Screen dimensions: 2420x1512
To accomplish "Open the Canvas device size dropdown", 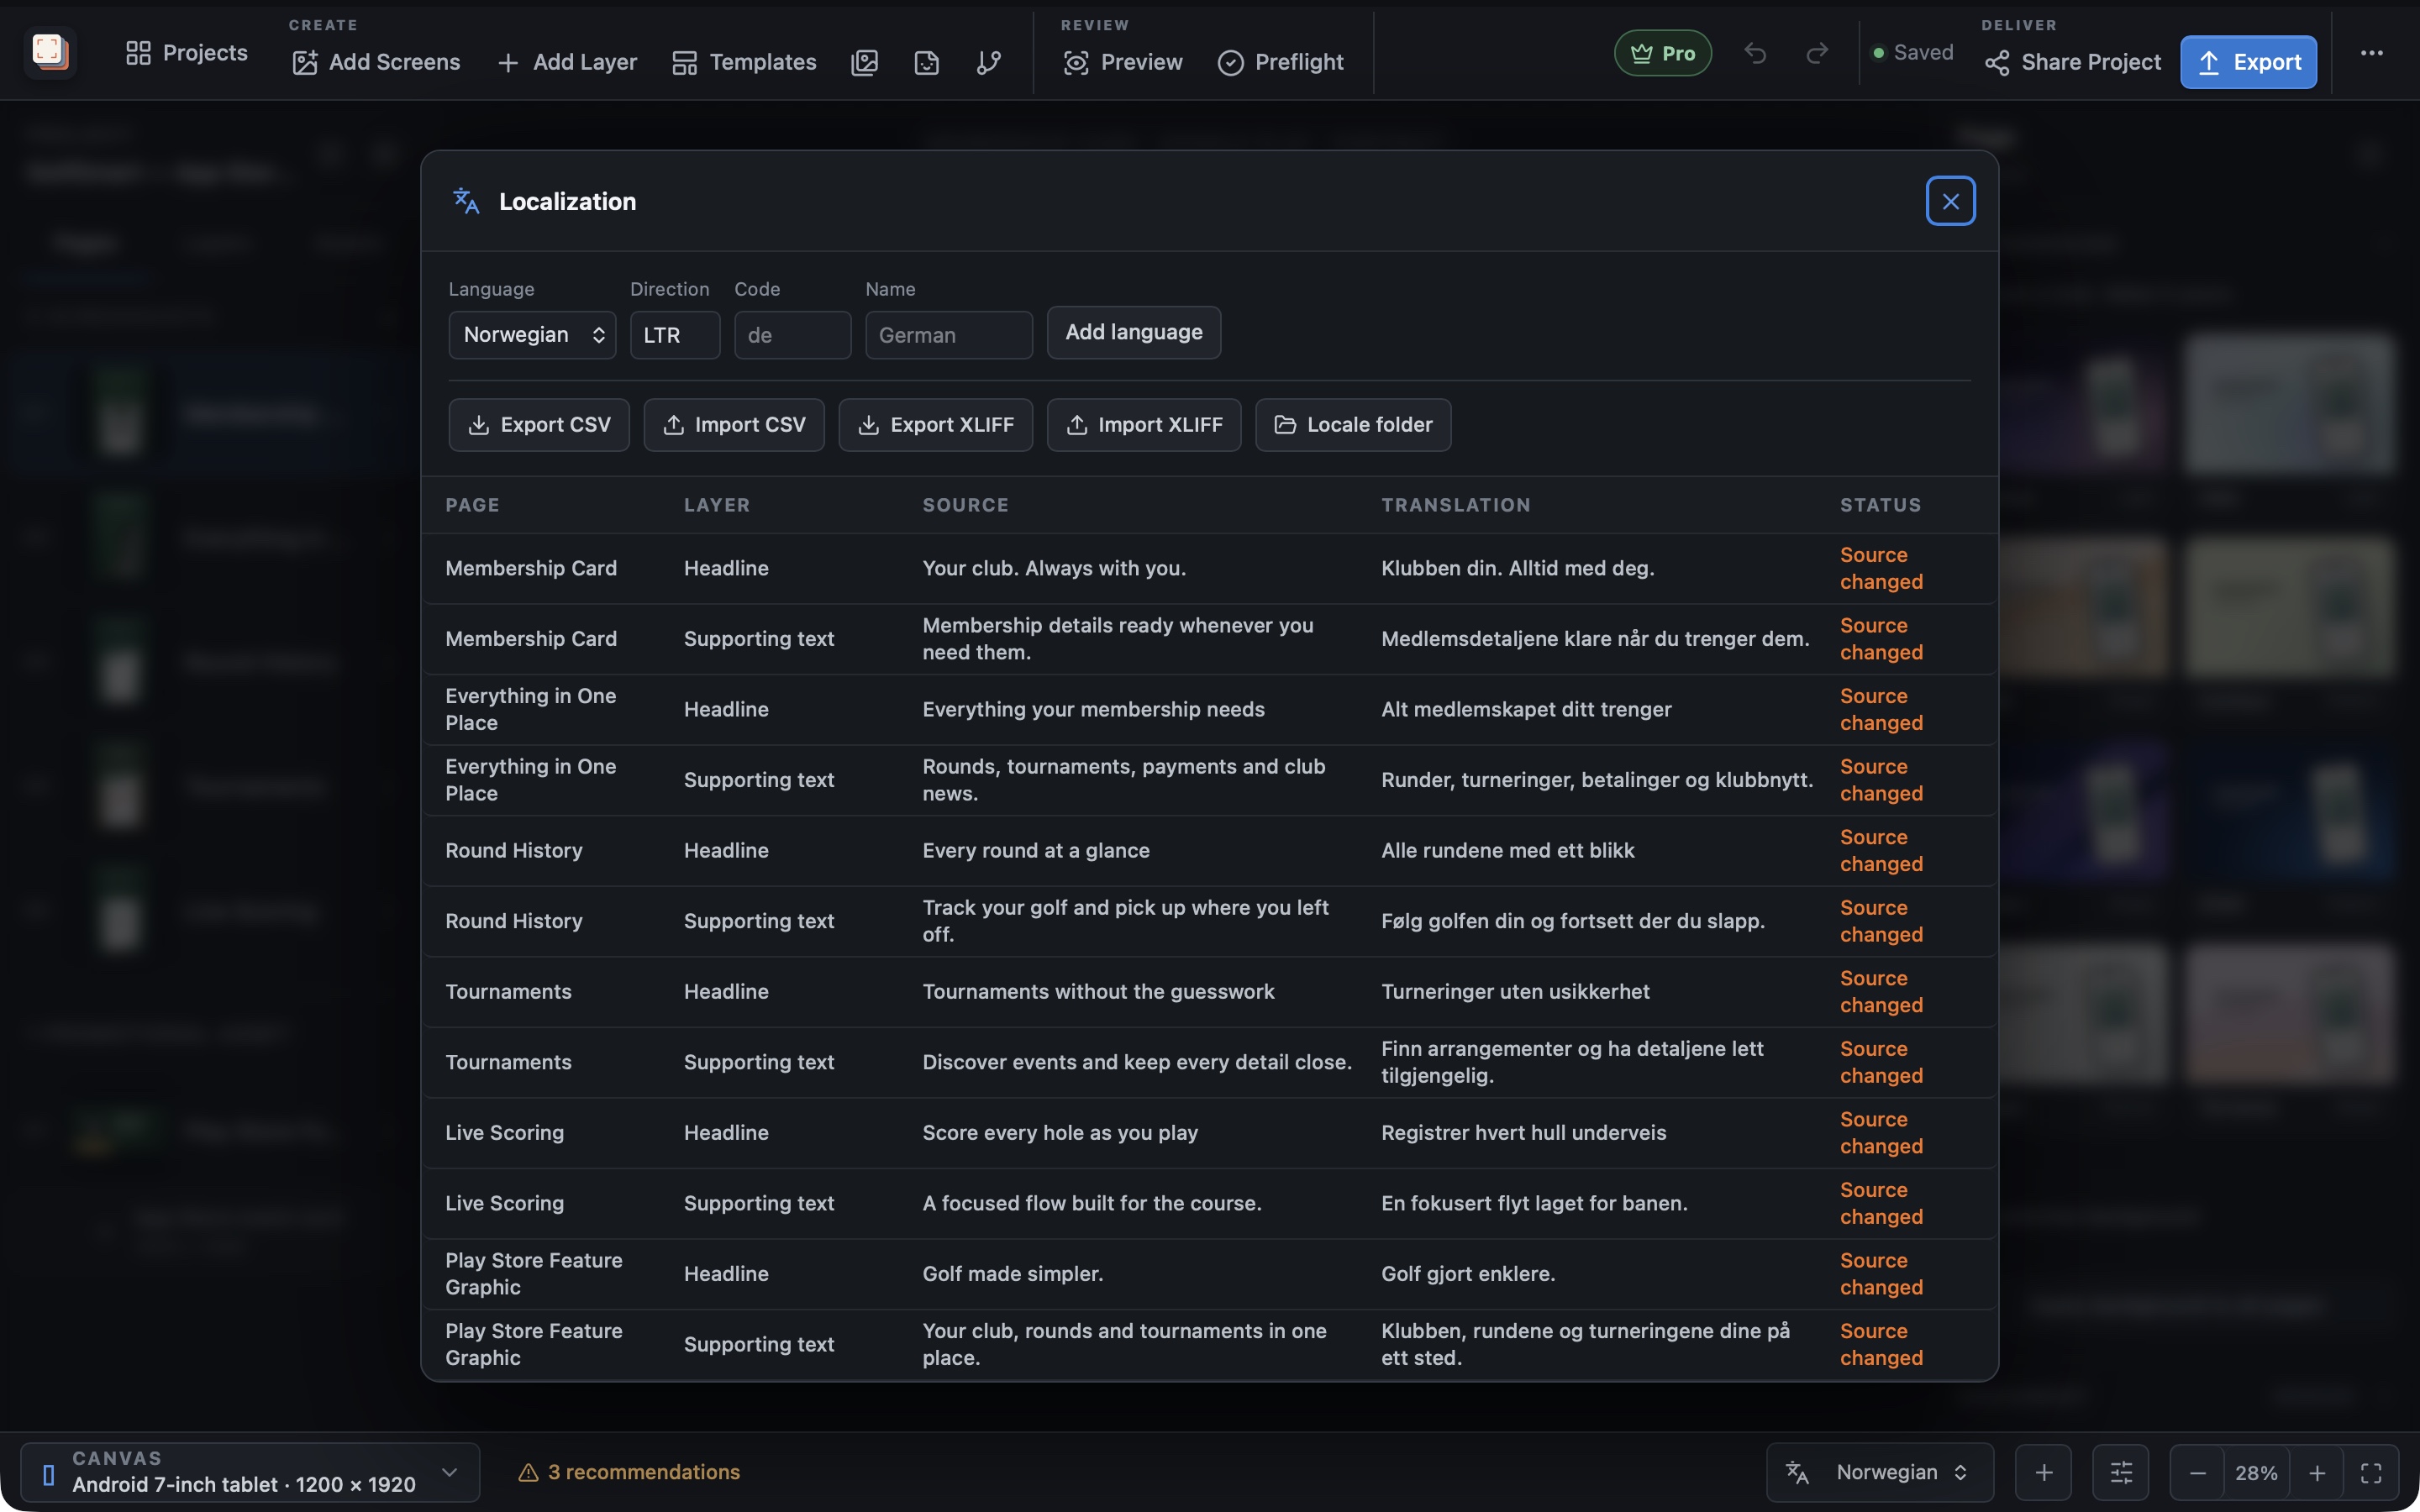I will pos(250,1472).
